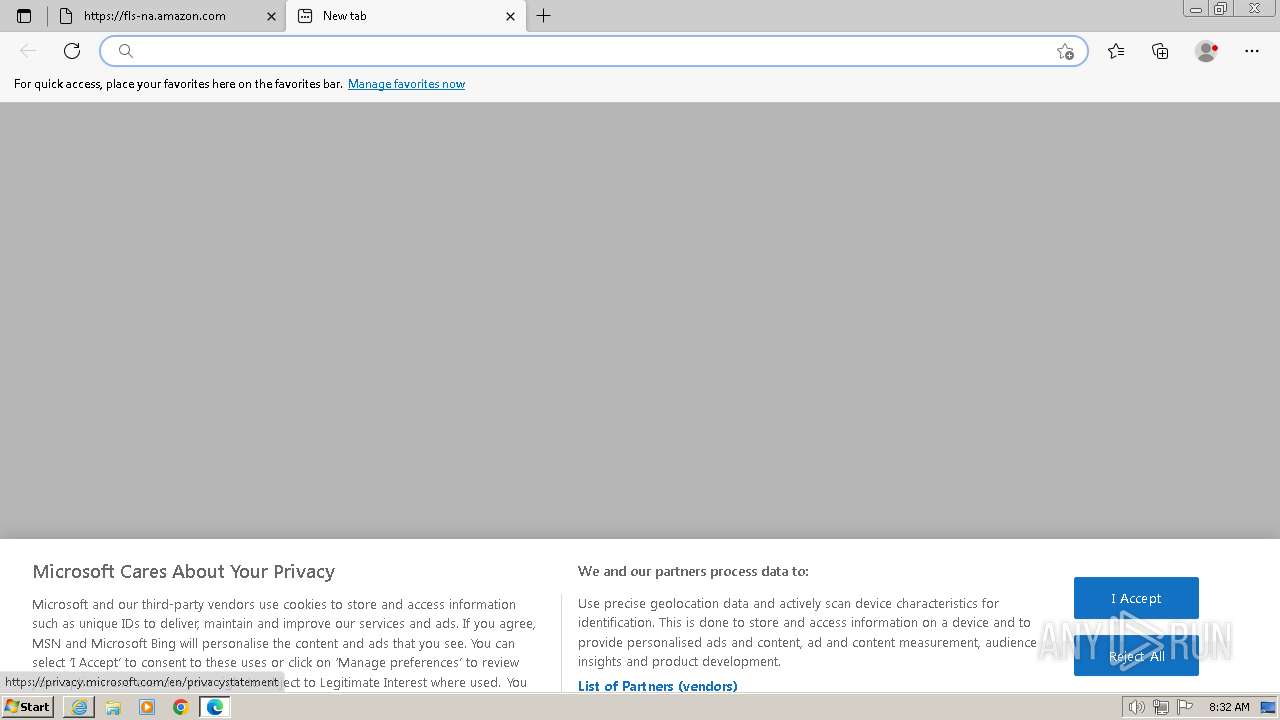This screenshot has height=720, width=1280.
Task: Click I Accept button
Action: (x=1136, y=598)
